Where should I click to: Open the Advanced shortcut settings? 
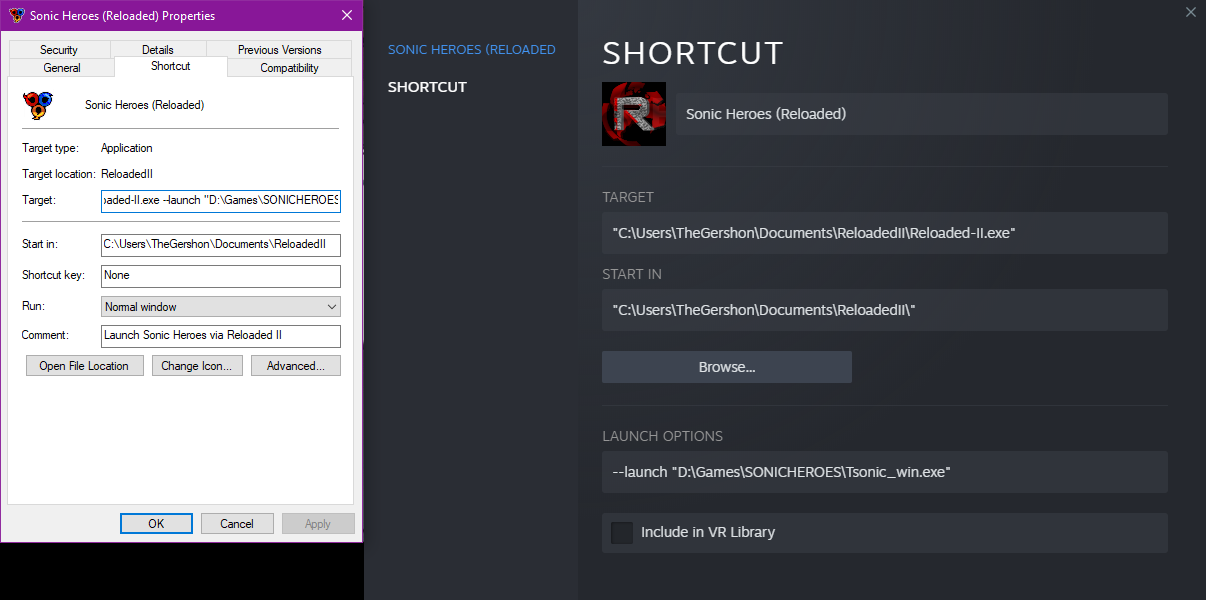[295, 365]
